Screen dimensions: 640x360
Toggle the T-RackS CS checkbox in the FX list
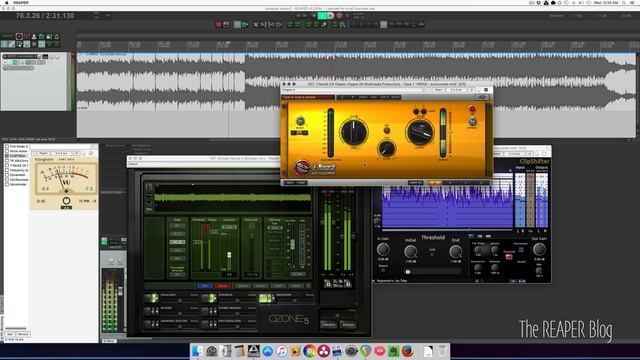point(7,165)
